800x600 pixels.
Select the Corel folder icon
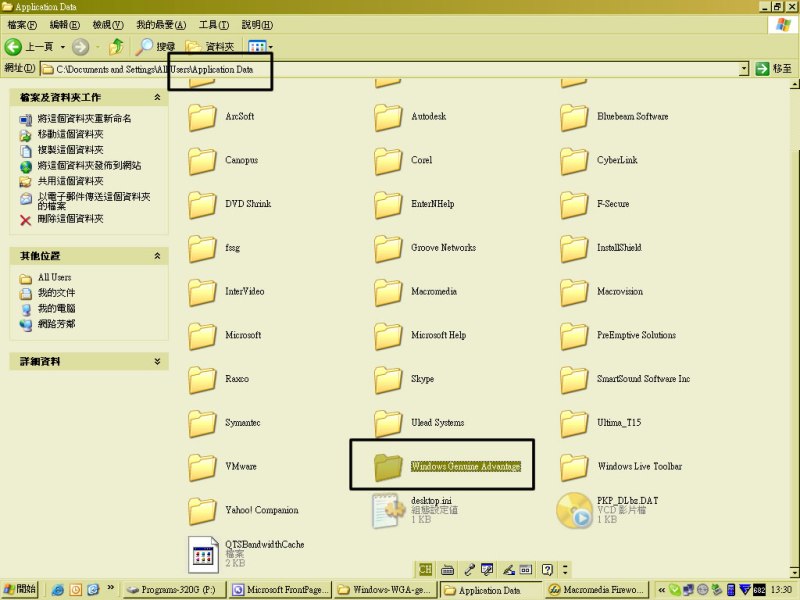(388, 161)
